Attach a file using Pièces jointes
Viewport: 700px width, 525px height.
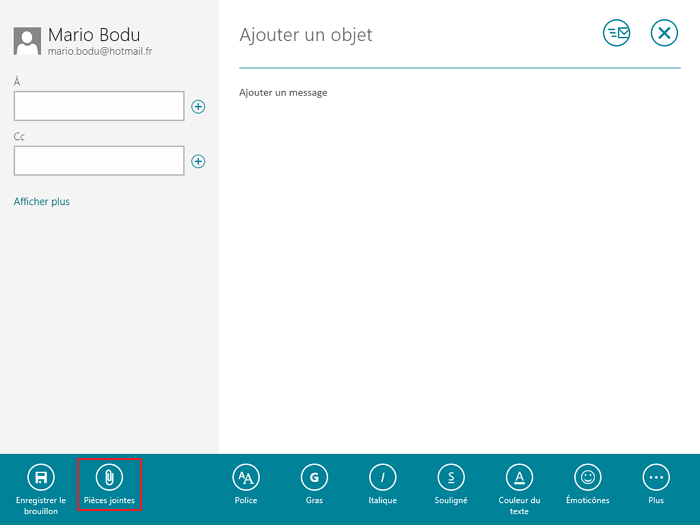[109, 484]
